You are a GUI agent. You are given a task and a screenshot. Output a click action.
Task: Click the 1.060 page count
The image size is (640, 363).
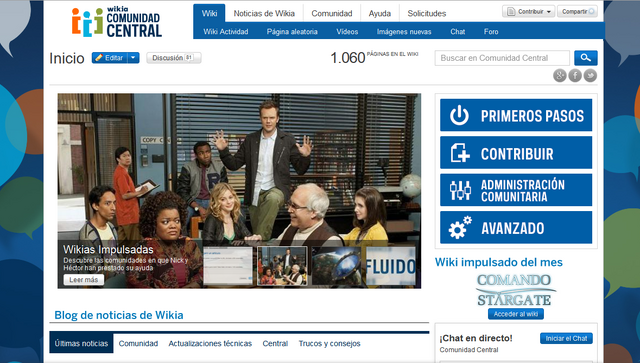point(348,58)
